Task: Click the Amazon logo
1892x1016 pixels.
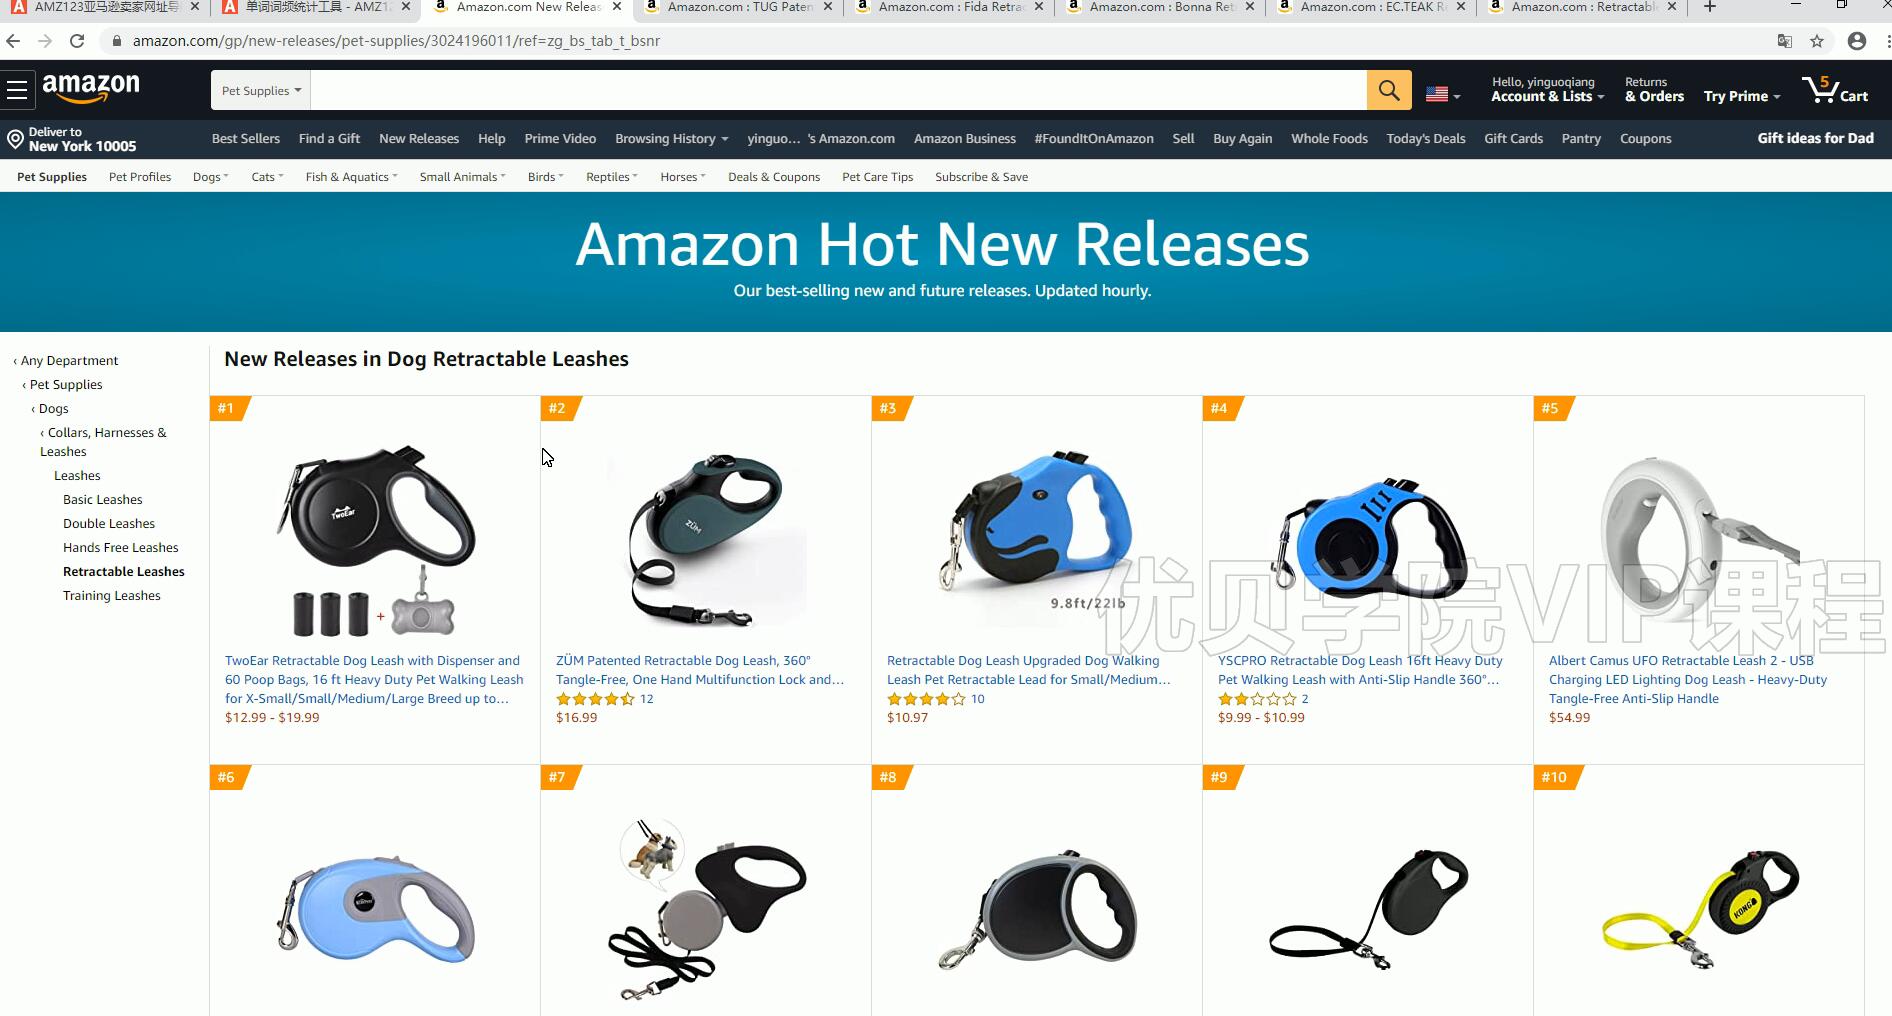Action: pos(91,89)
